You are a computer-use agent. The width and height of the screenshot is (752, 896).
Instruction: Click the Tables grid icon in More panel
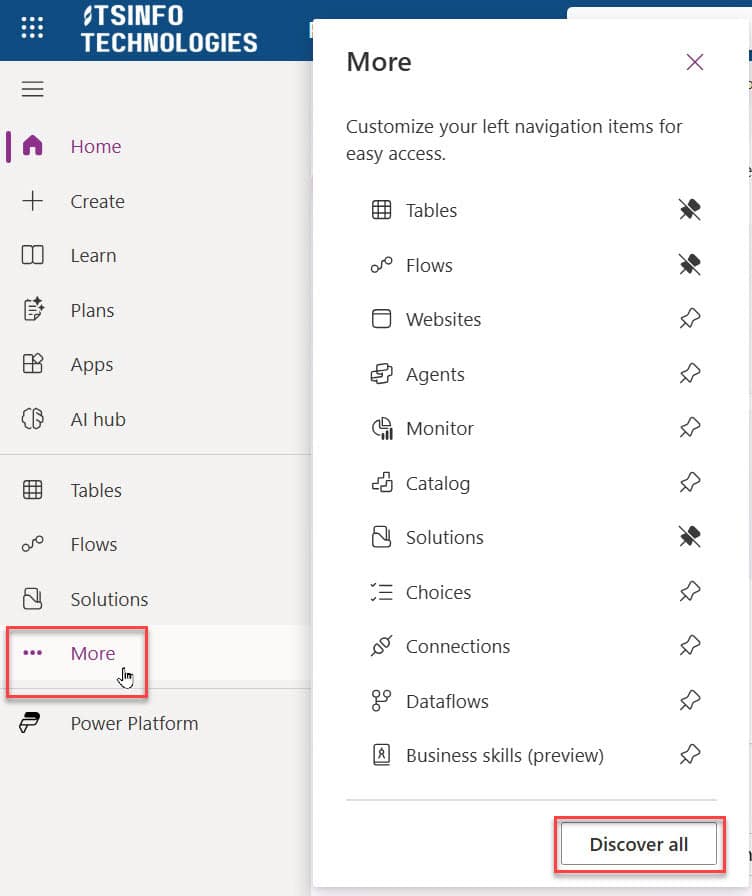(x=381, y=210)
